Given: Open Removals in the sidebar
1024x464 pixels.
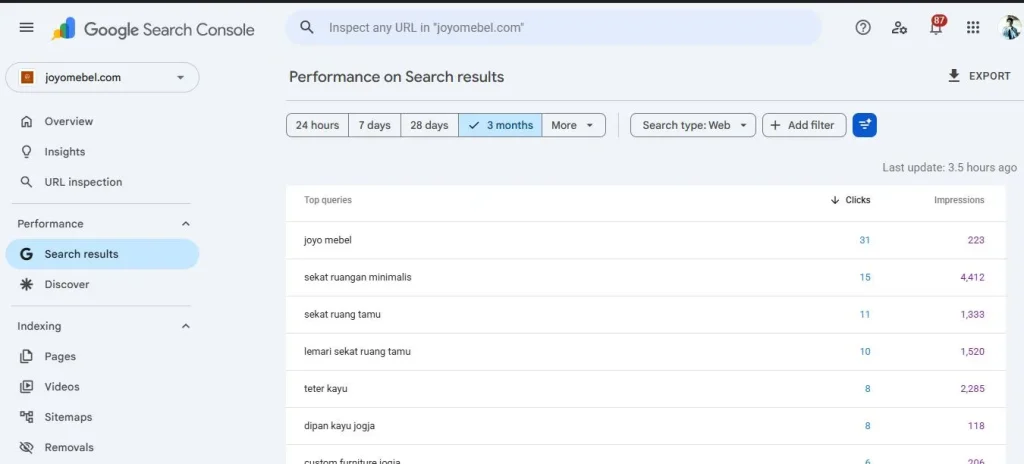Looking at the screenshot, I should 102,447.
